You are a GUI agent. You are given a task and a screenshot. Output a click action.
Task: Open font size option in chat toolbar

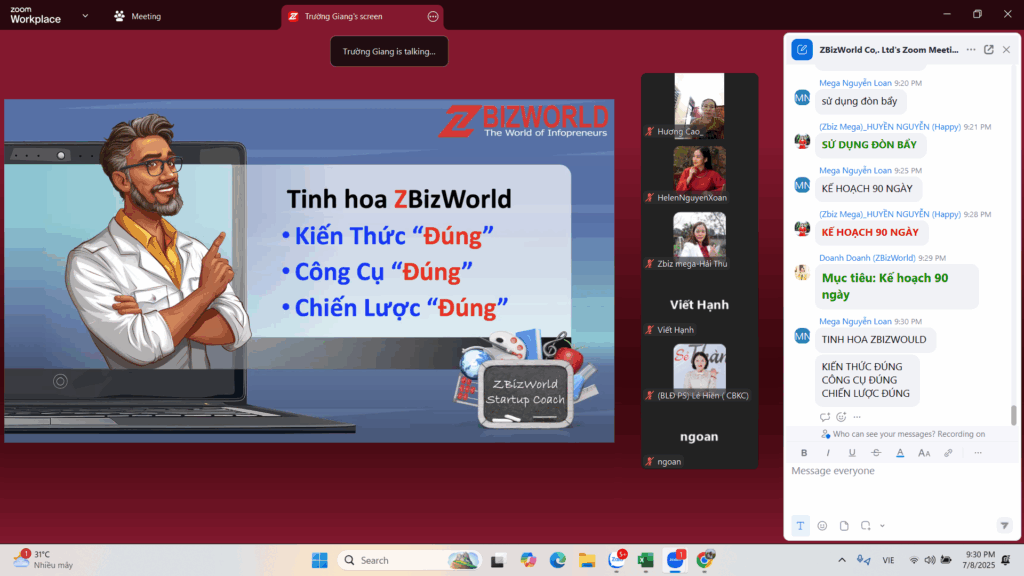click(924, 453)
